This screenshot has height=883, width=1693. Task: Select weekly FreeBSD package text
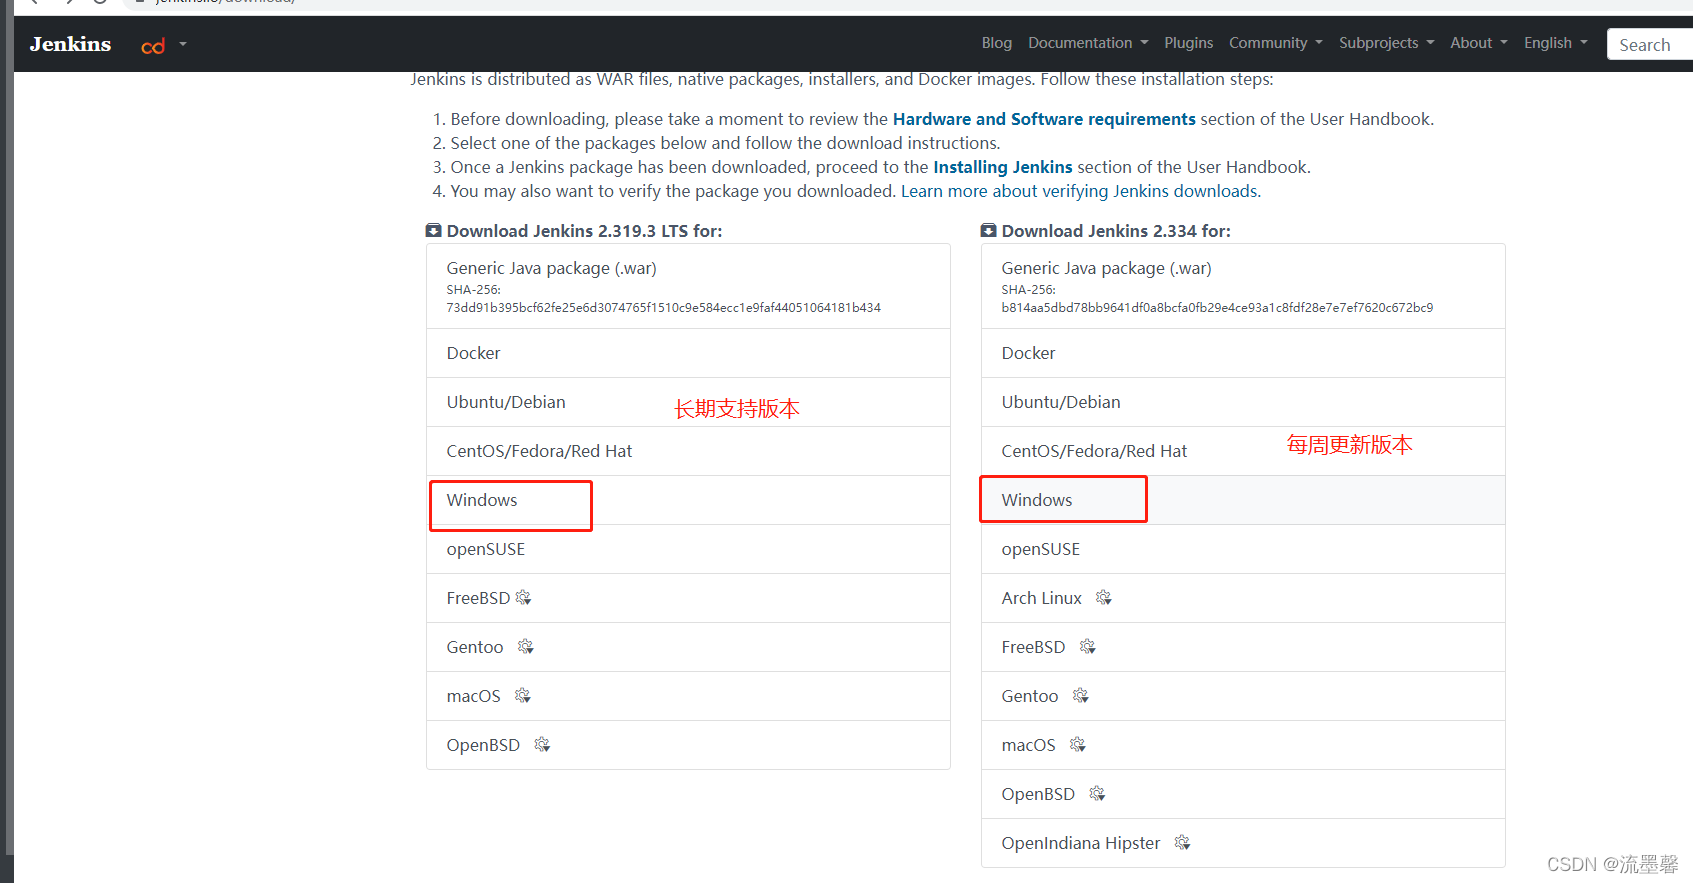coord(1033,647)
